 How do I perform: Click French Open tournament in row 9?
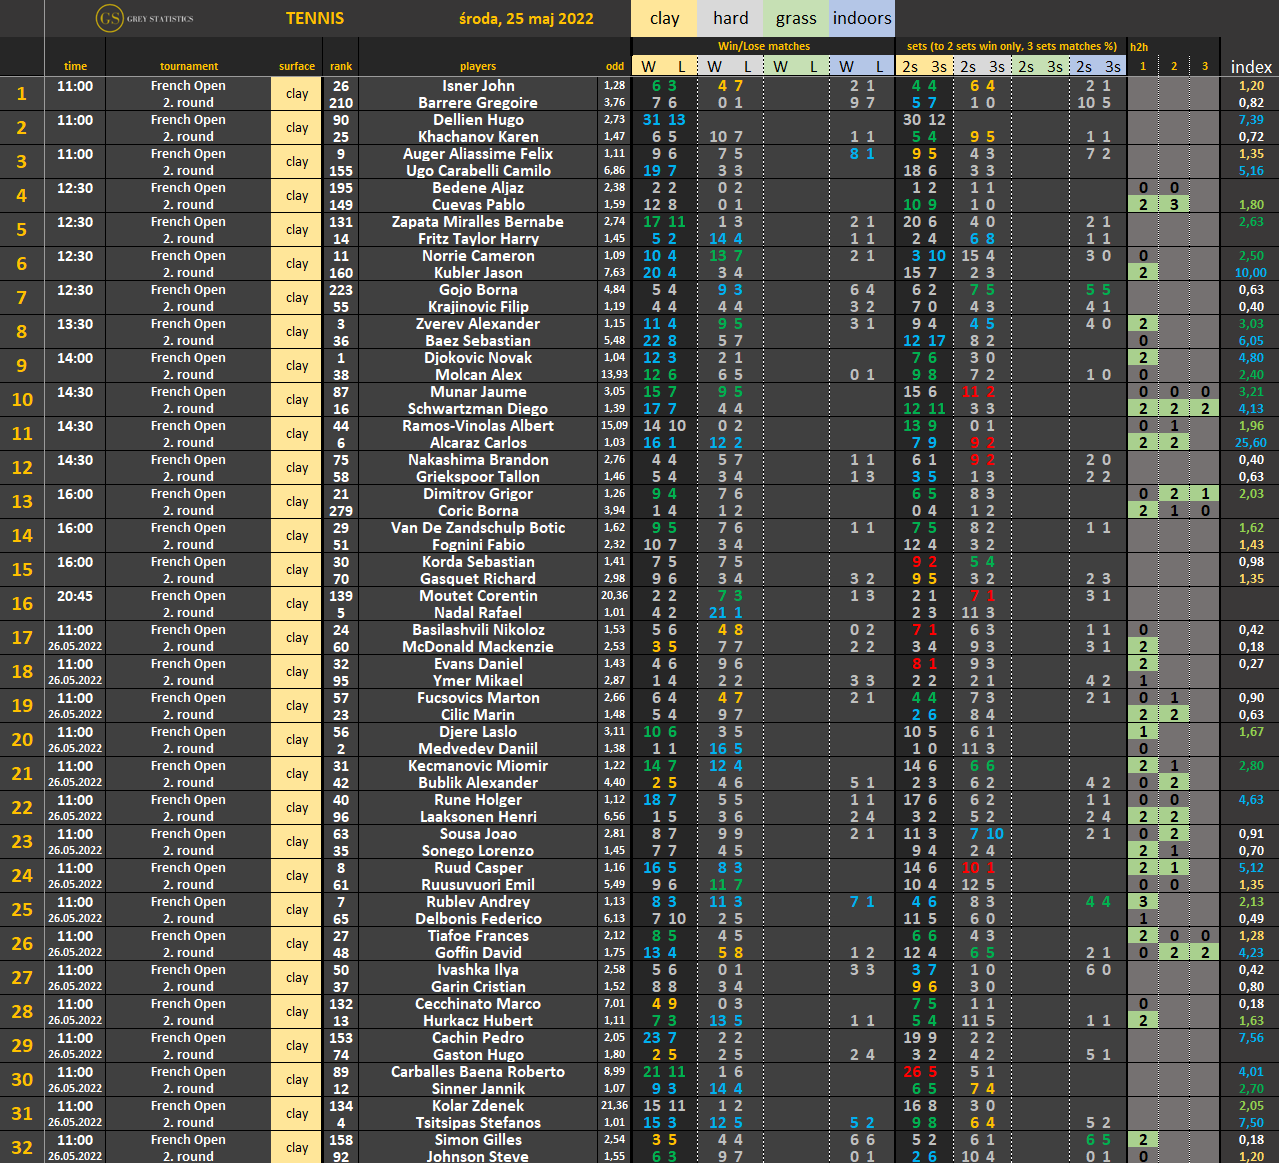(x=188, y=358)
